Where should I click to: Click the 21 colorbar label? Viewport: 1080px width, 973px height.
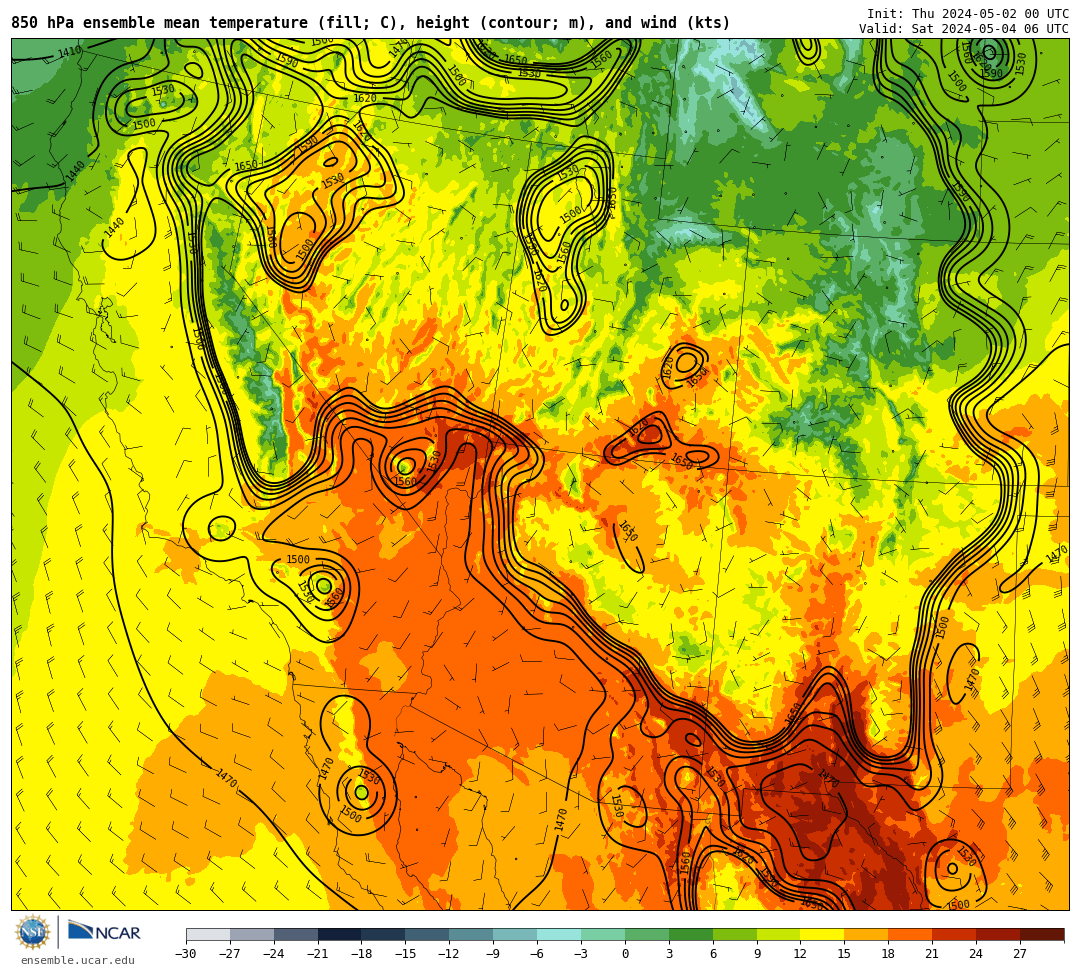click(933, 954)
